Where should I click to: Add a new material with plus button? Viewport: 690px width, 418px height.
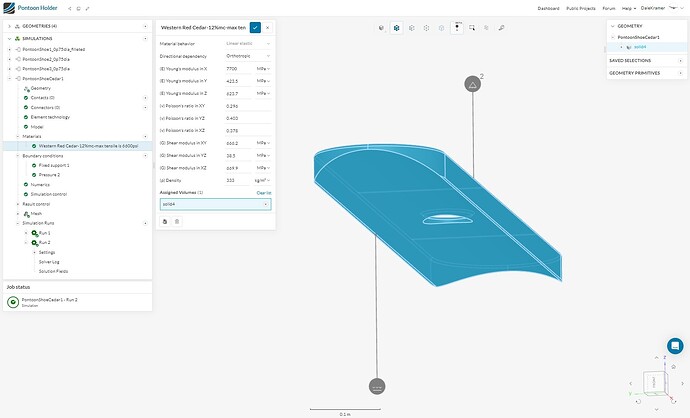146,136
